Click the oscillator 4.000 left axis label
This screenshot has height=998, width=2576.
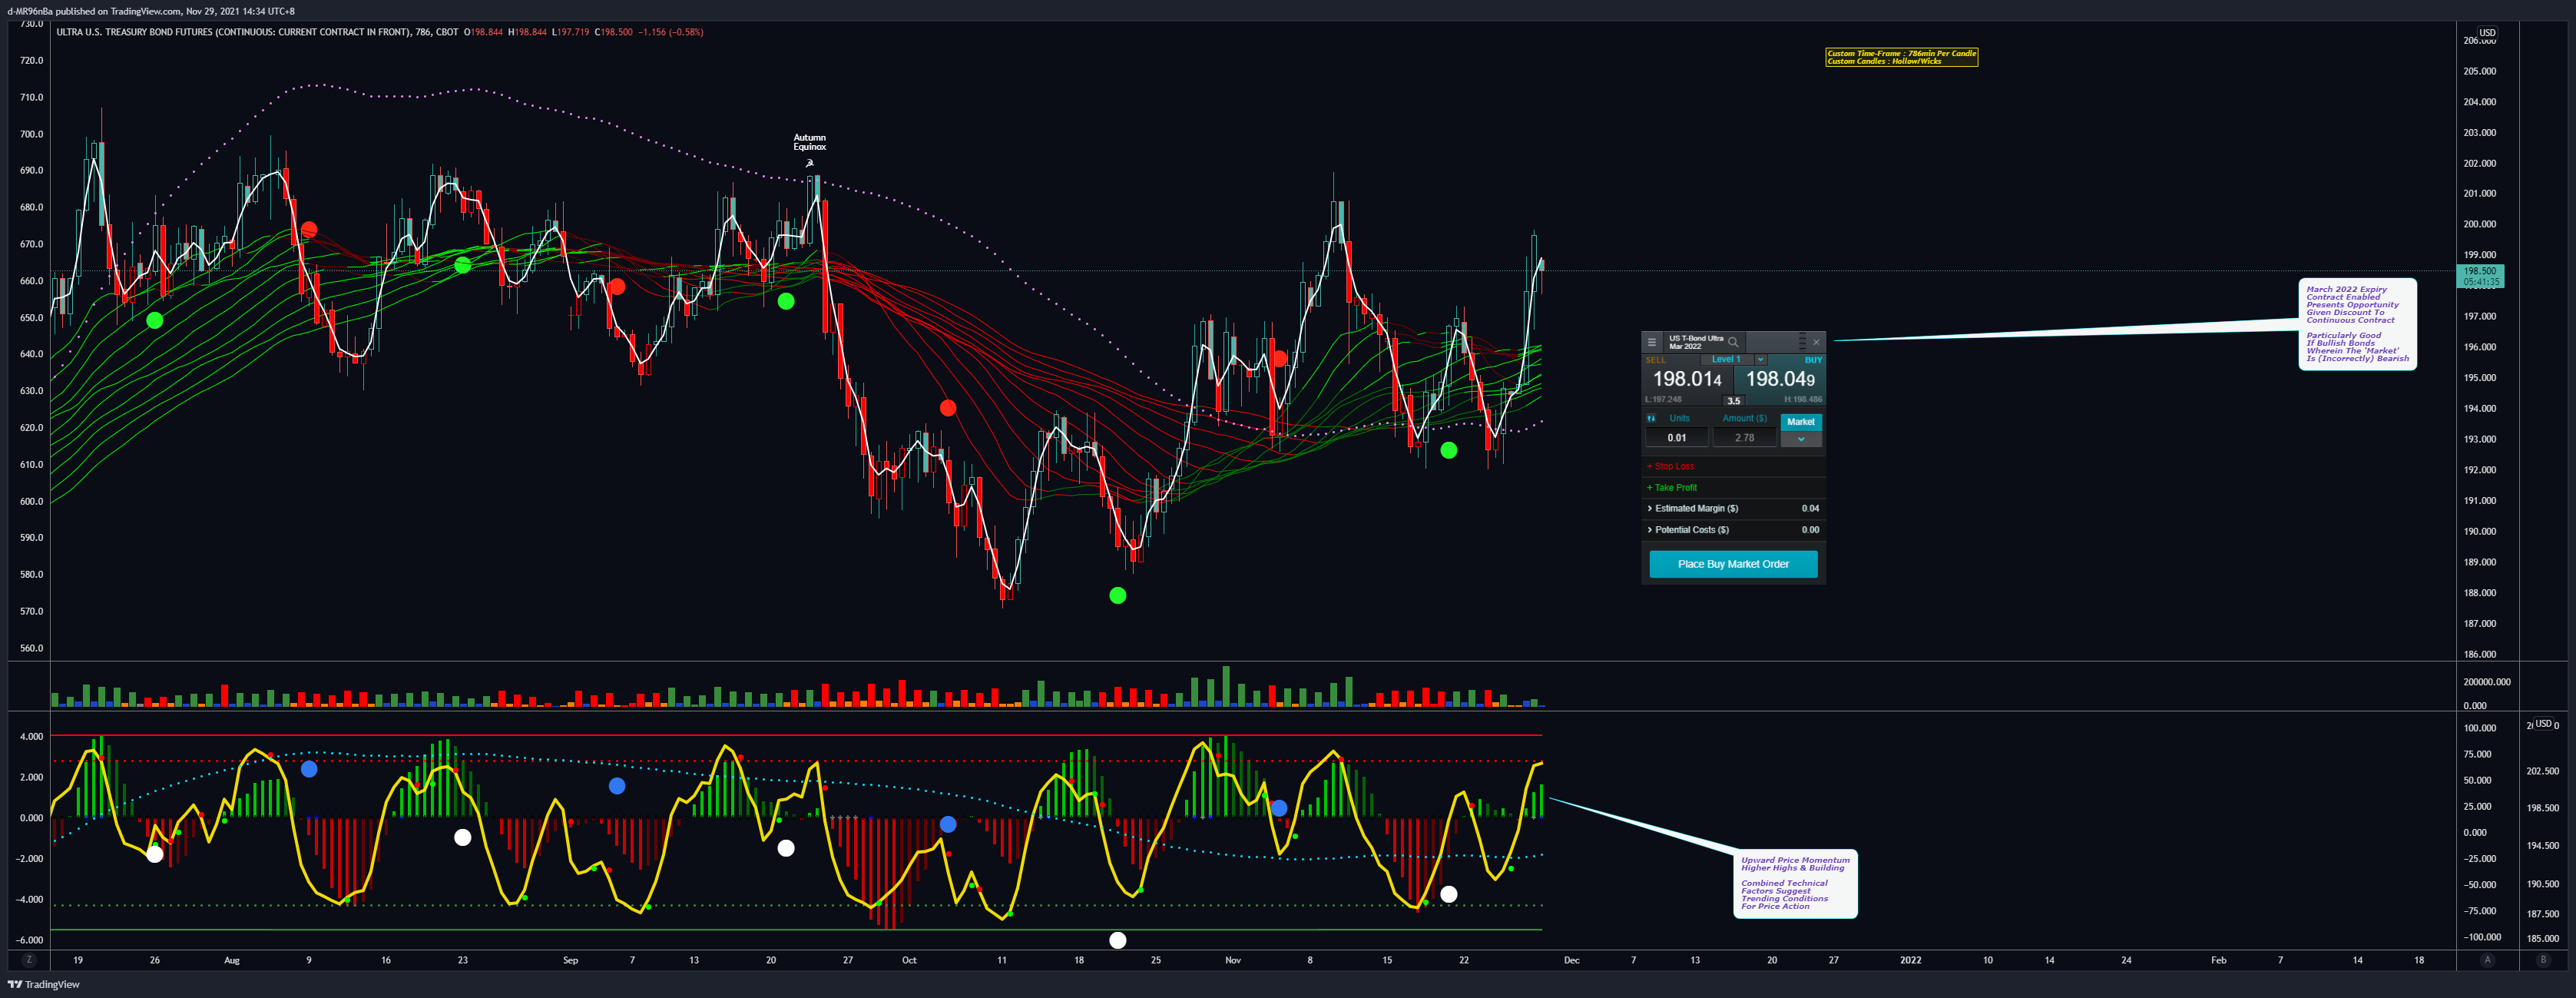click(x=31, y=737)
